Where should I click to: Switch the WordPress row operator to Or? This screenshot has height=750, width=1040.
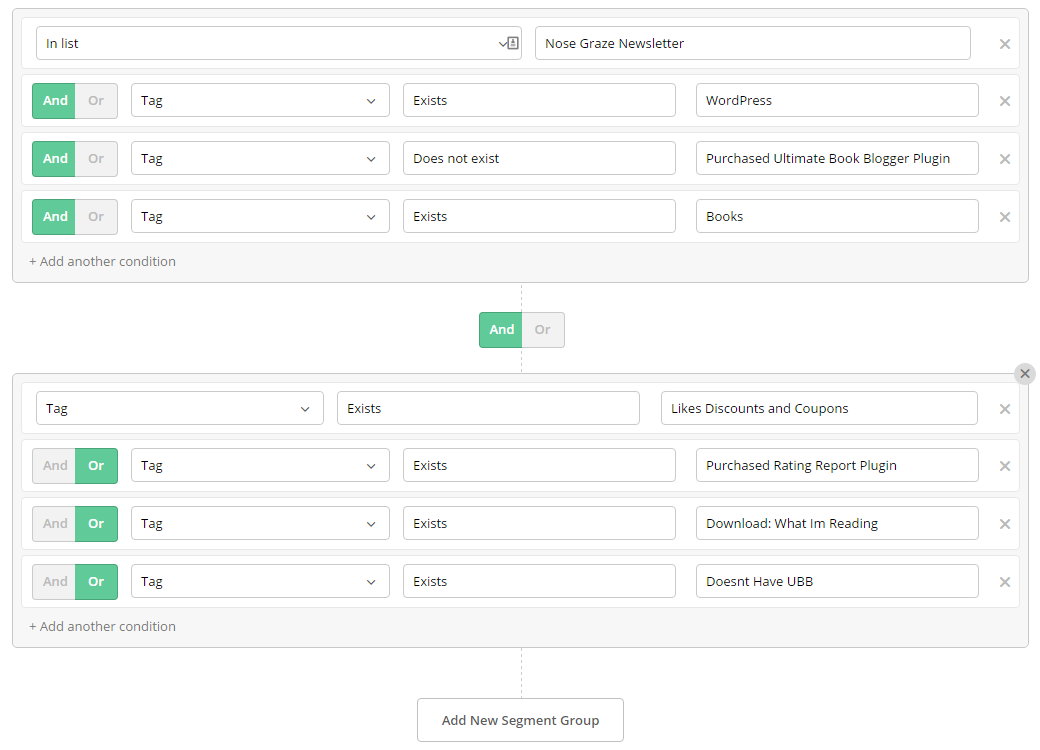[x=96, y=101]
